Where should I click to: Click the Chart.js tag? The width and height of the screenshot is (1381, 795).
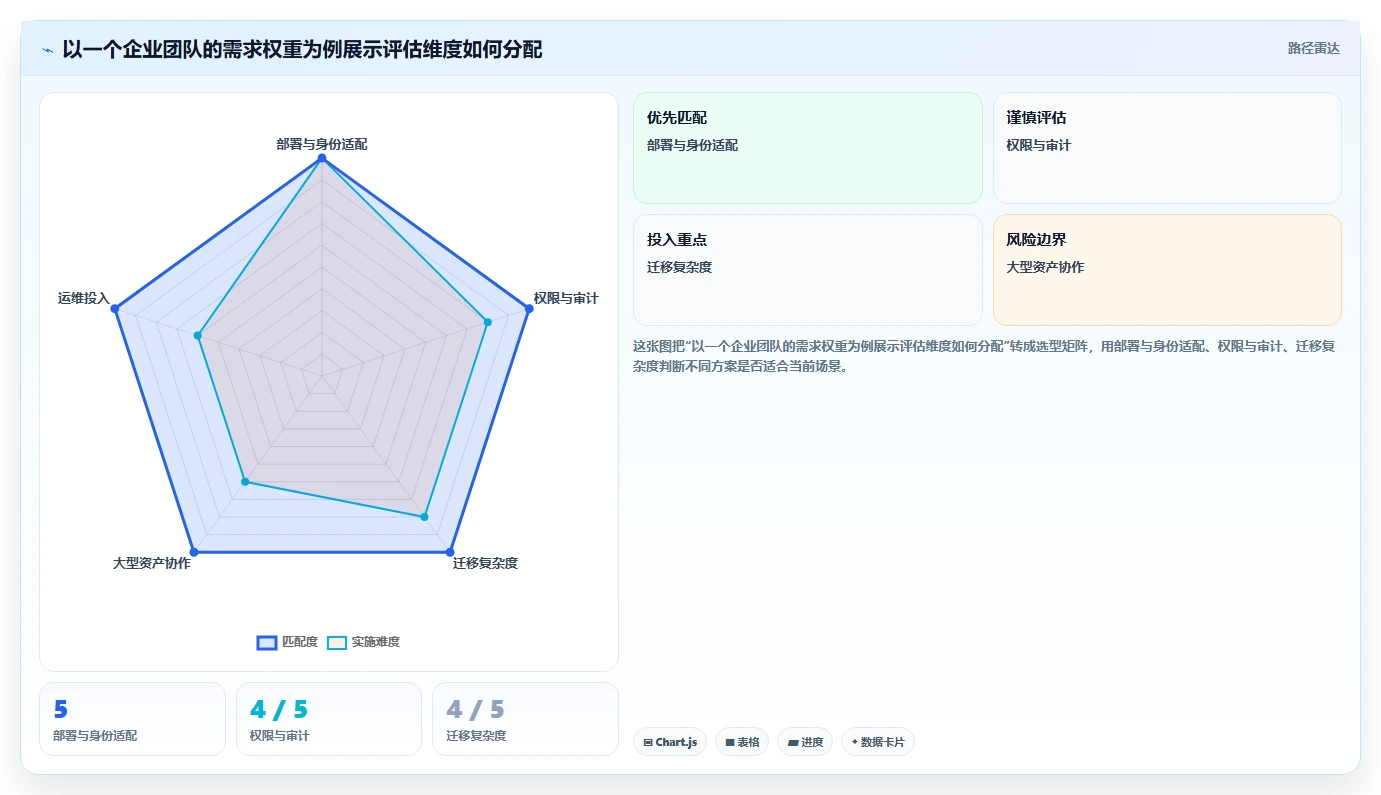[670, 742]
